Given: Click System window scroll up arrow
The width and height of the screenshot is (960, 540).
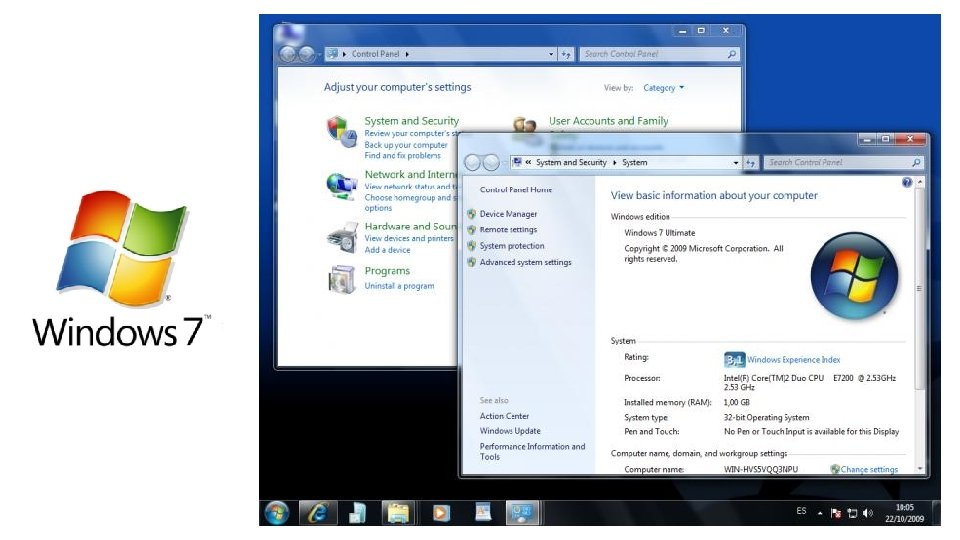Looking at the screenshot, I should [919, 182].
